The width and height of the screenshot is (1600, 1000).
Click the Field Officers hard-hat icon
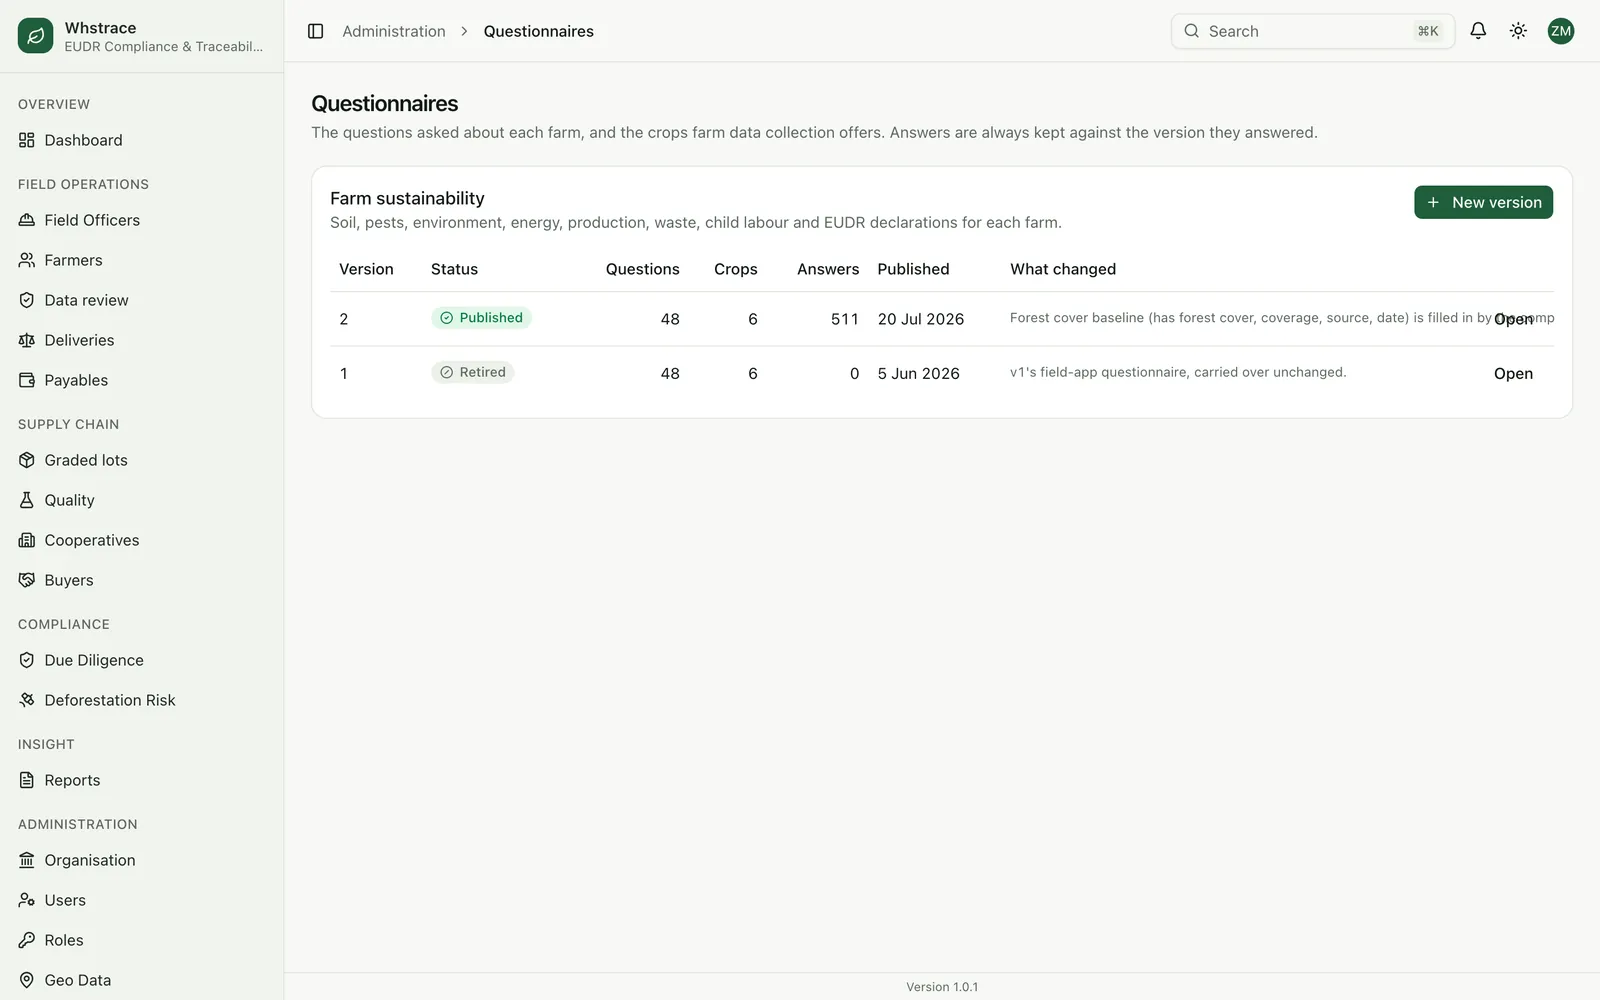click(27, 220)
